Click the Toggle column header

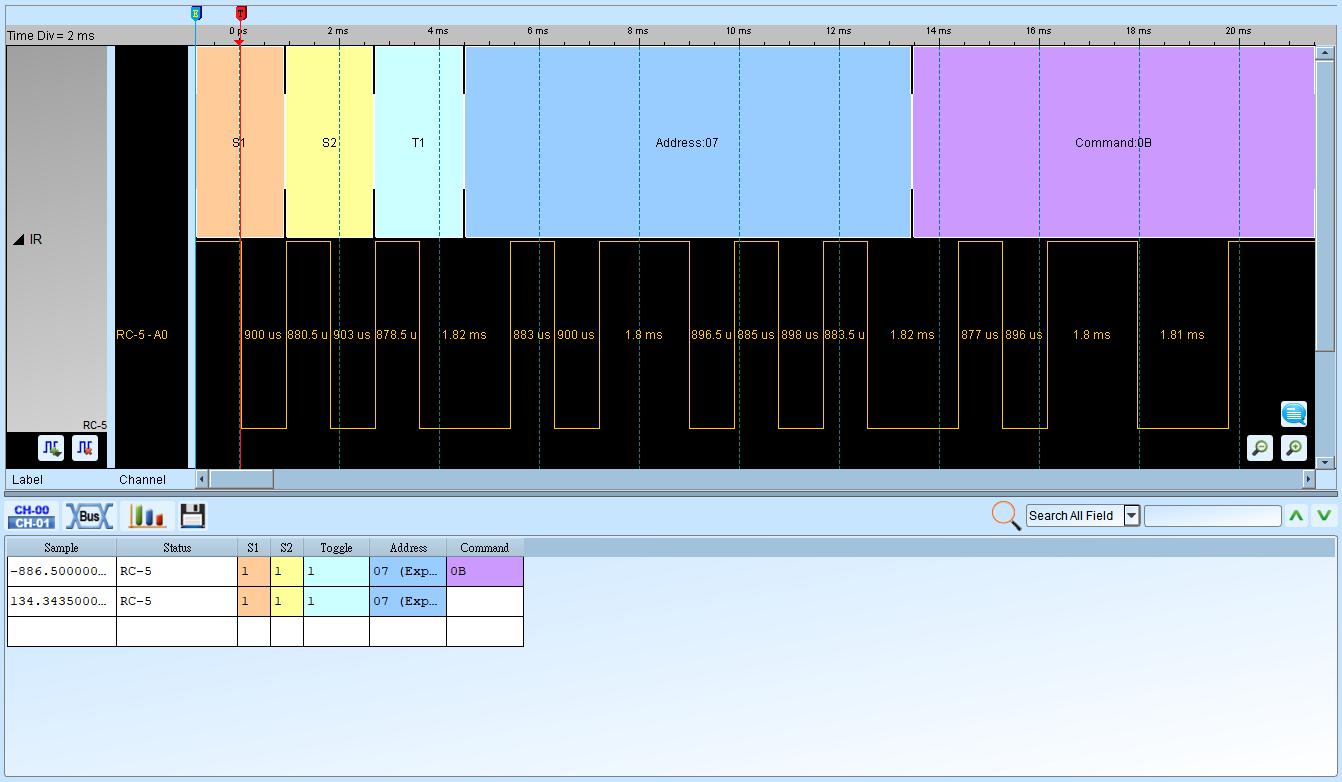click(336, 548)
